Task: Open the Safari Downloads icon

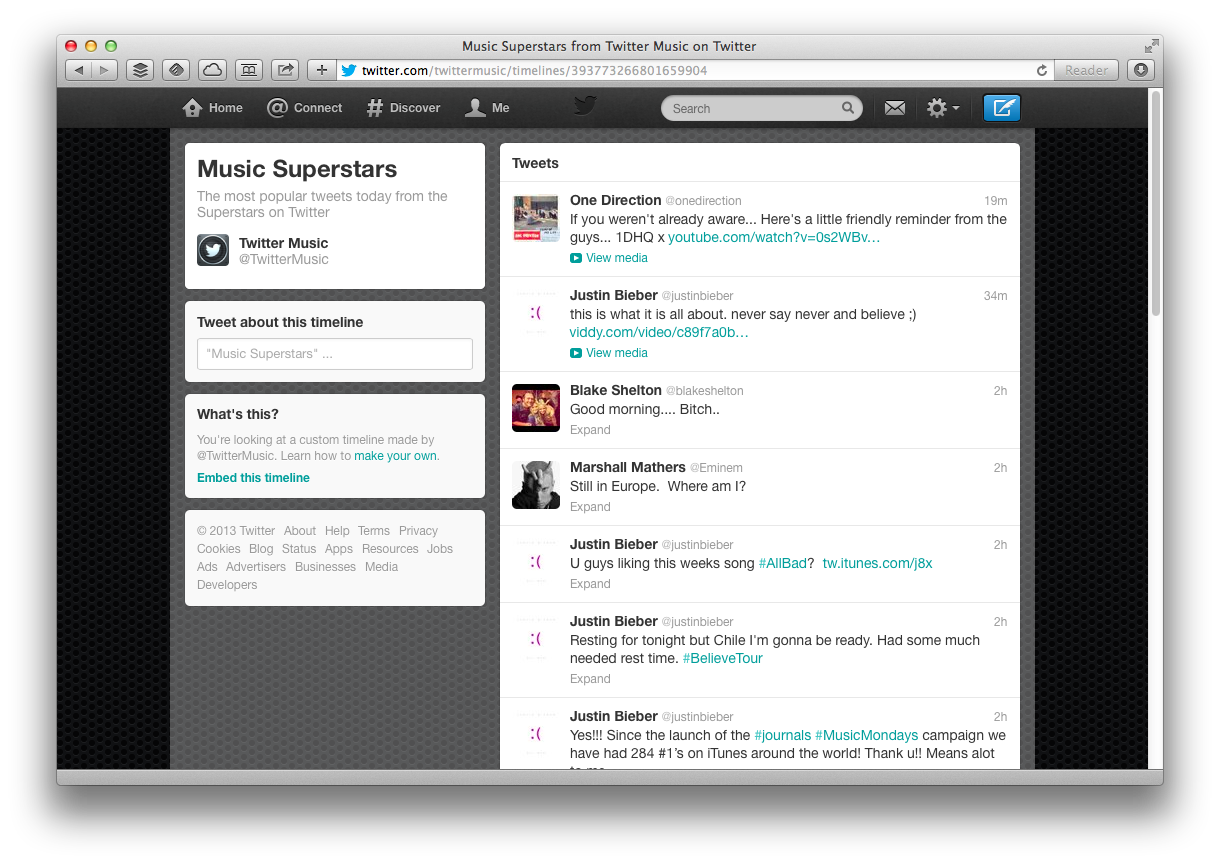Action: pos(1140,70)
